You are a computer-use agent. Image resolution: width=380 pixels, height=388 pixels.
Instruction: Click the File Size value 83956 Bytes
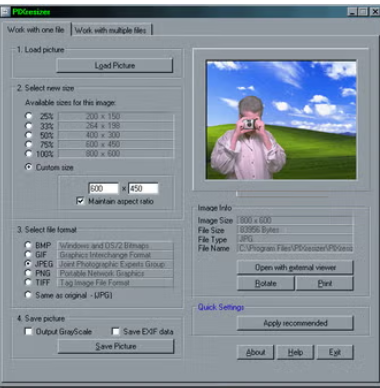coord(295,230)
